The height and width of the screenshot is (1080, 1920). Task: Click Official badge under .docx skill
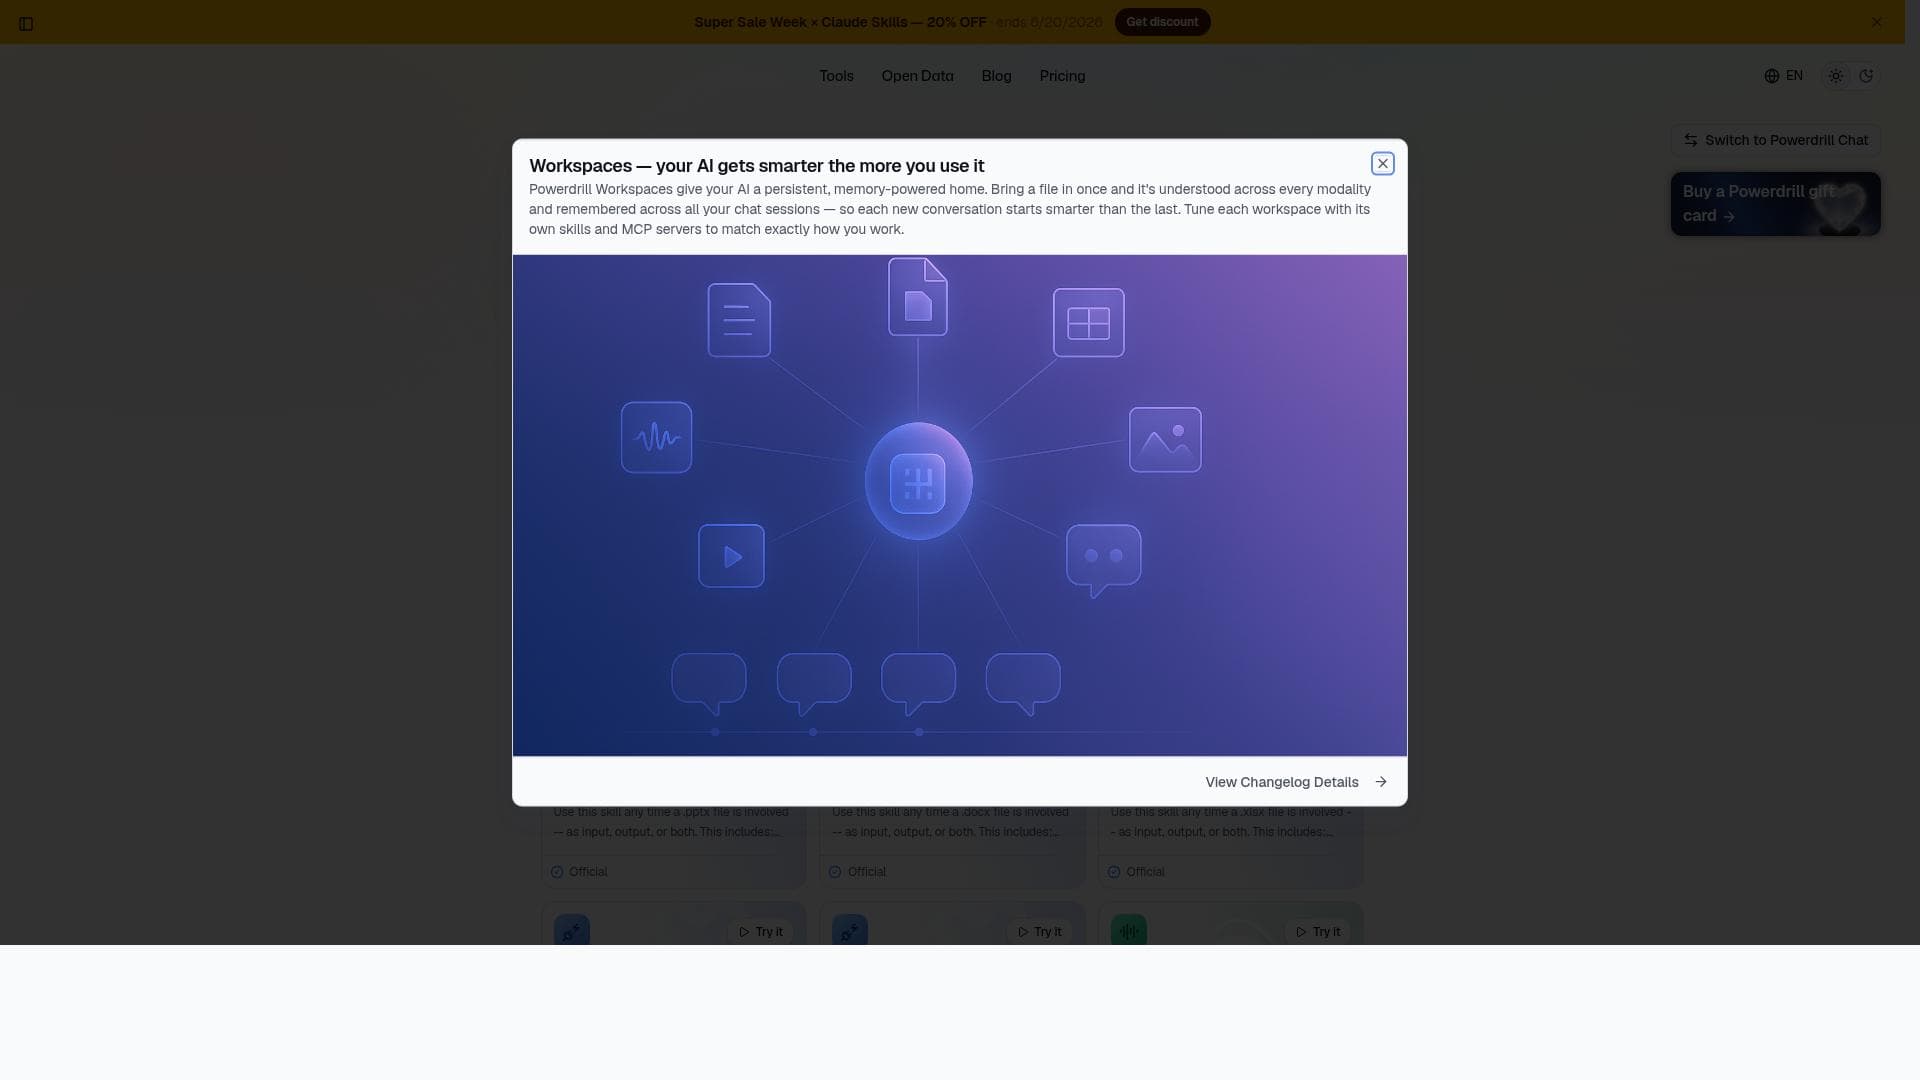point(857,872)
